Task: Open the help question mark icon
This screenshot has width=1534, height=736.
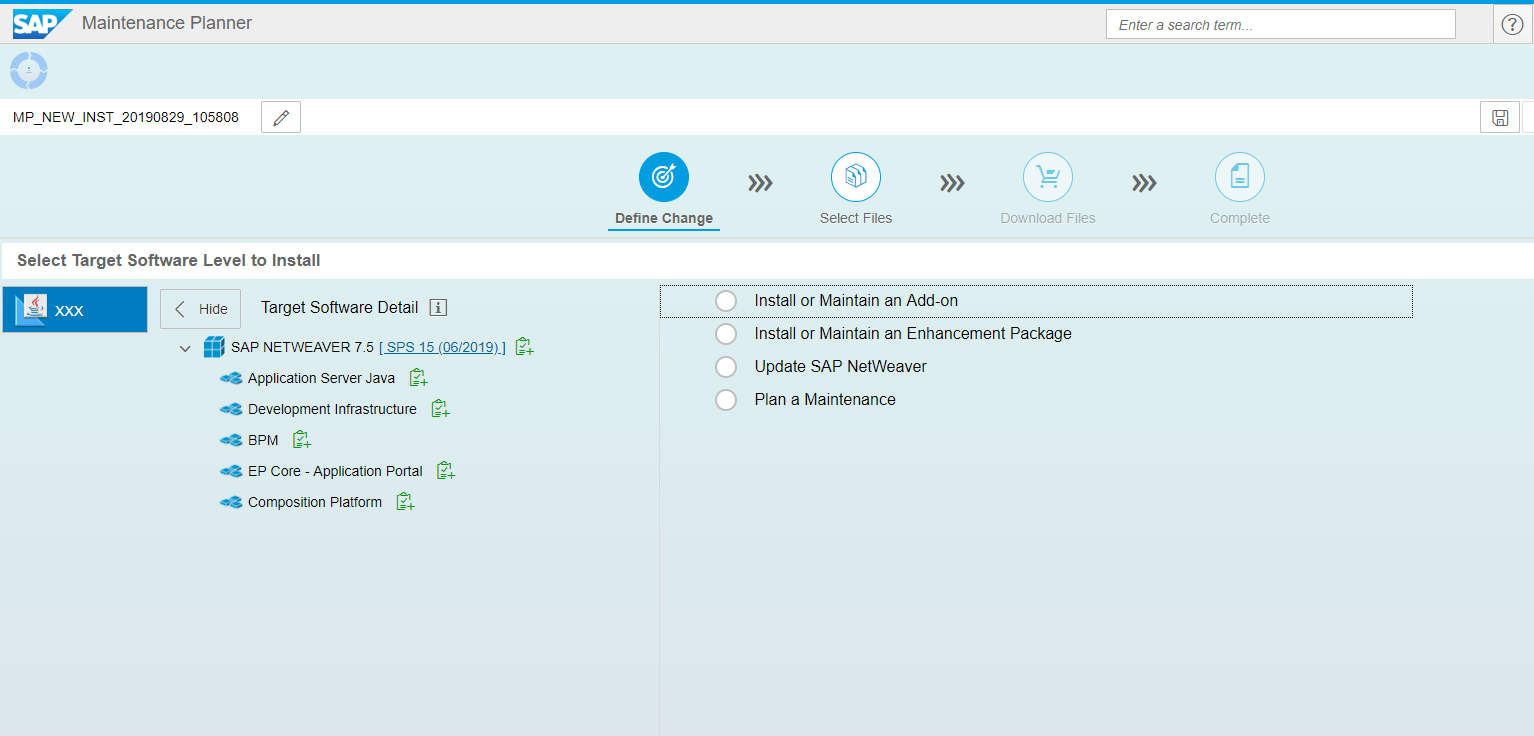Action: pos(1513,25)
